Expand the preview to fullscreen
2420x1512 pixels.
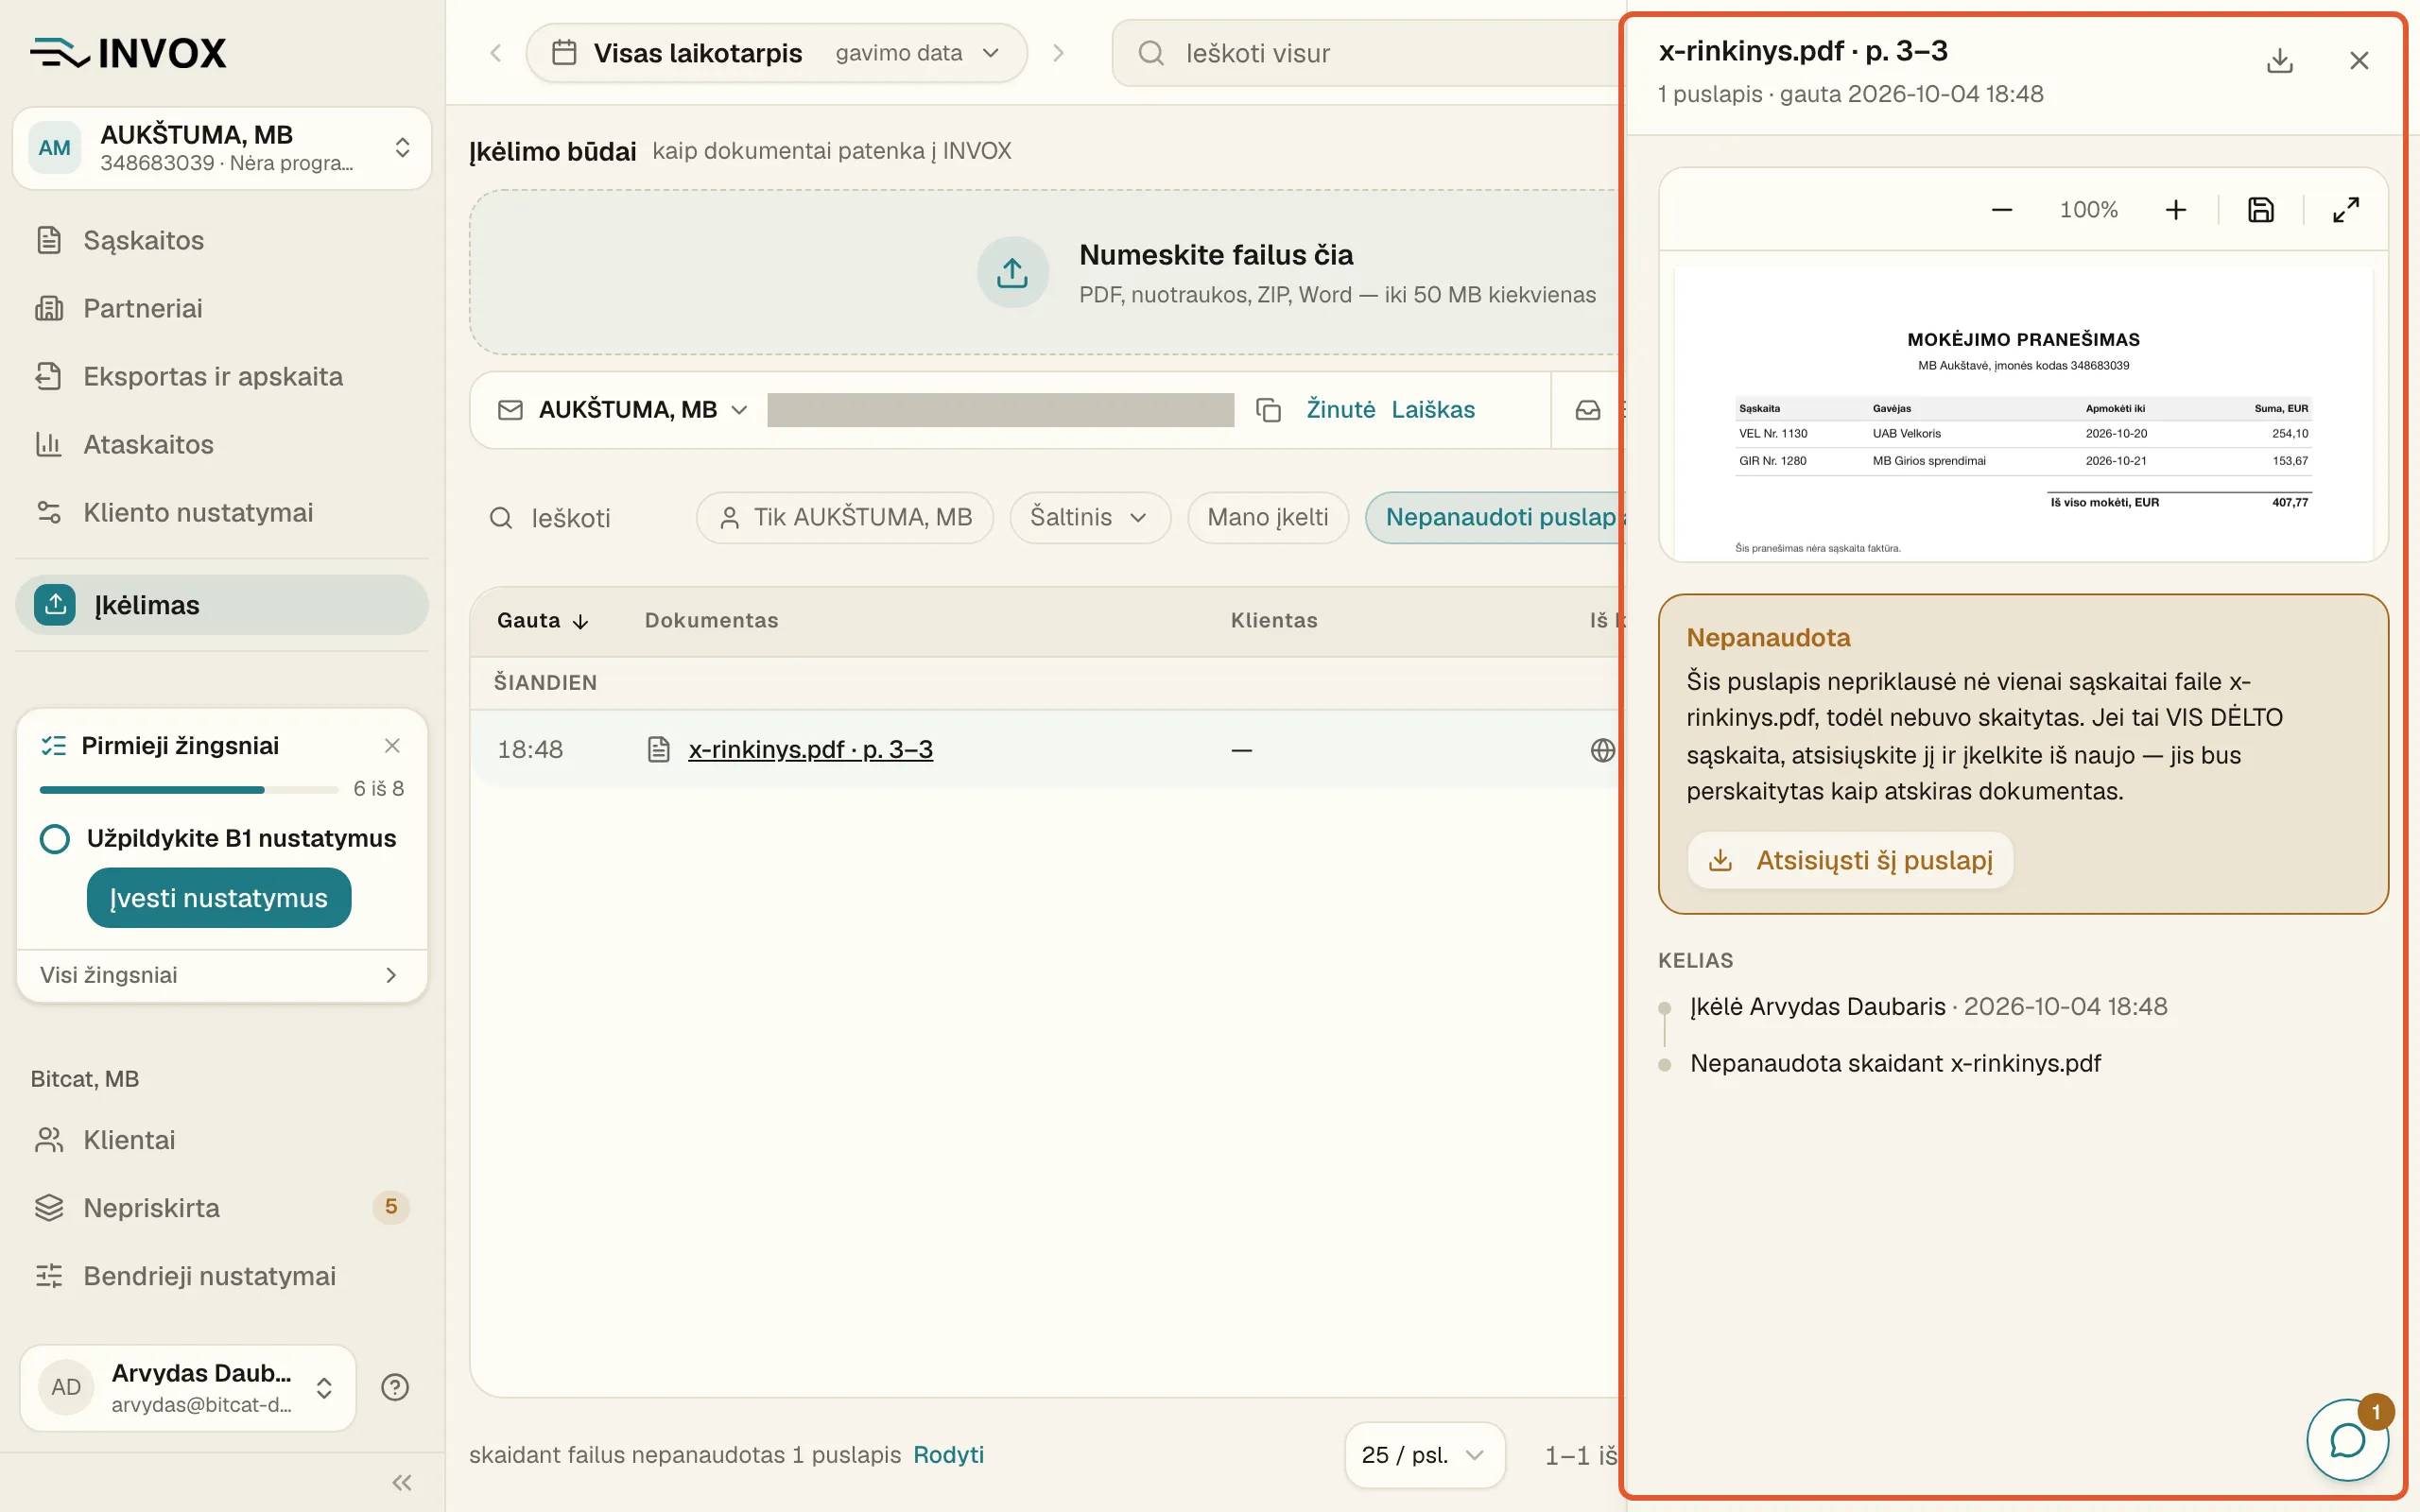pos(2345,210)
